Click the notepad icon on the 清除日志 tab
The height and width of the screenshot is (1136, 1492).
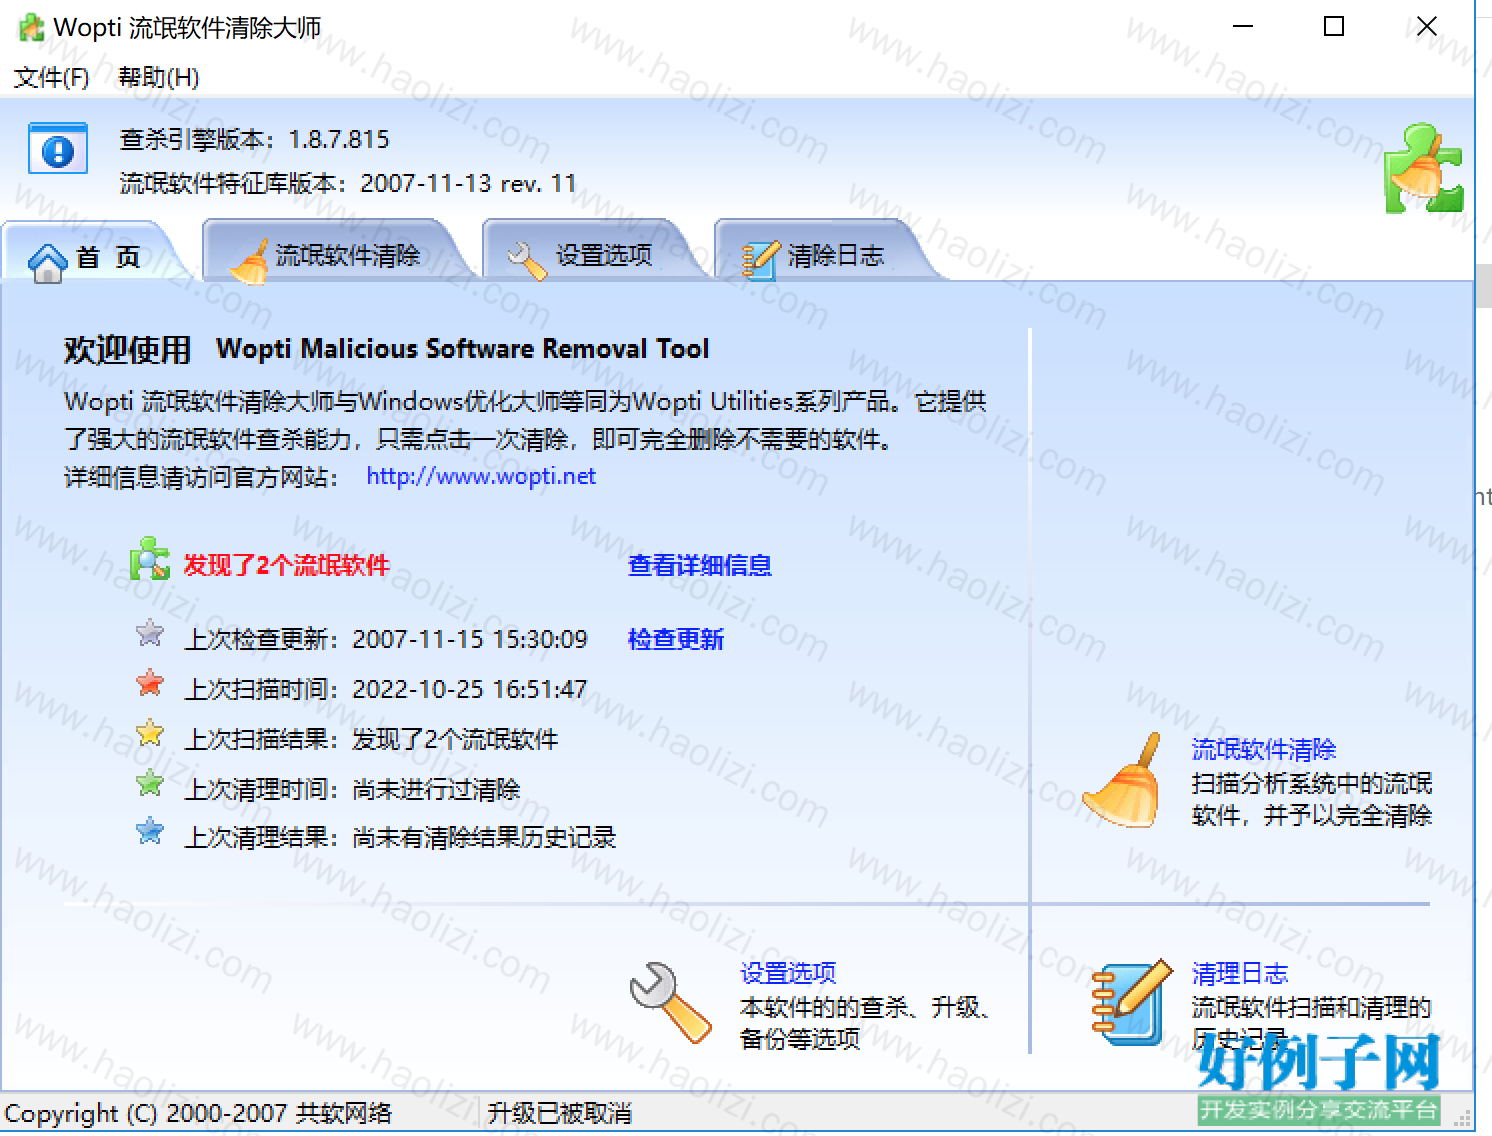760,259
